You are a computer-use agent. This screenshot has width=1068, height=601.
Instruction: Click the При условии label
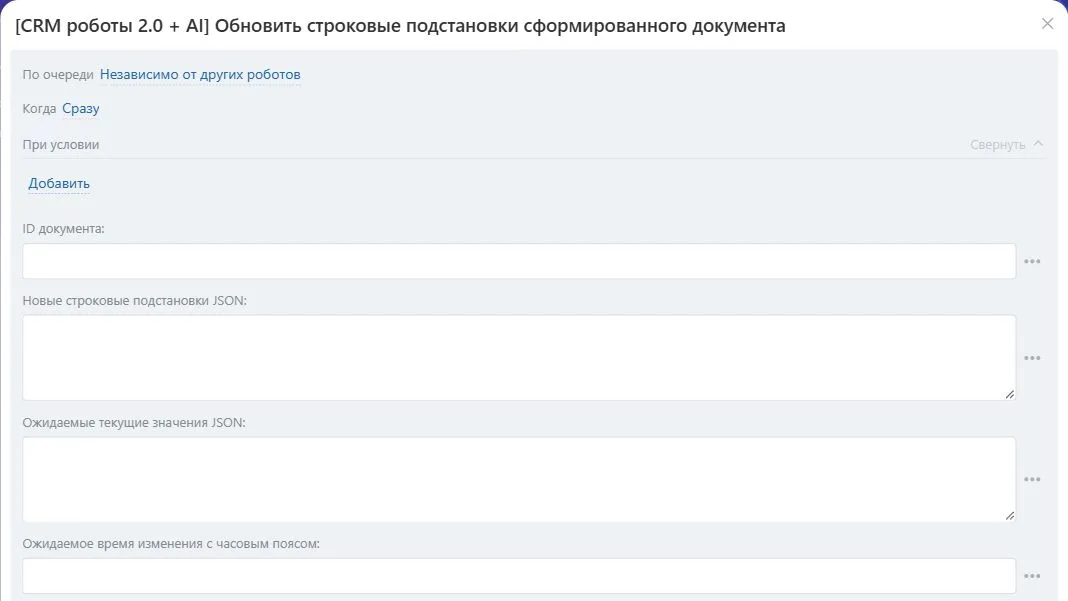pos(61,144)
